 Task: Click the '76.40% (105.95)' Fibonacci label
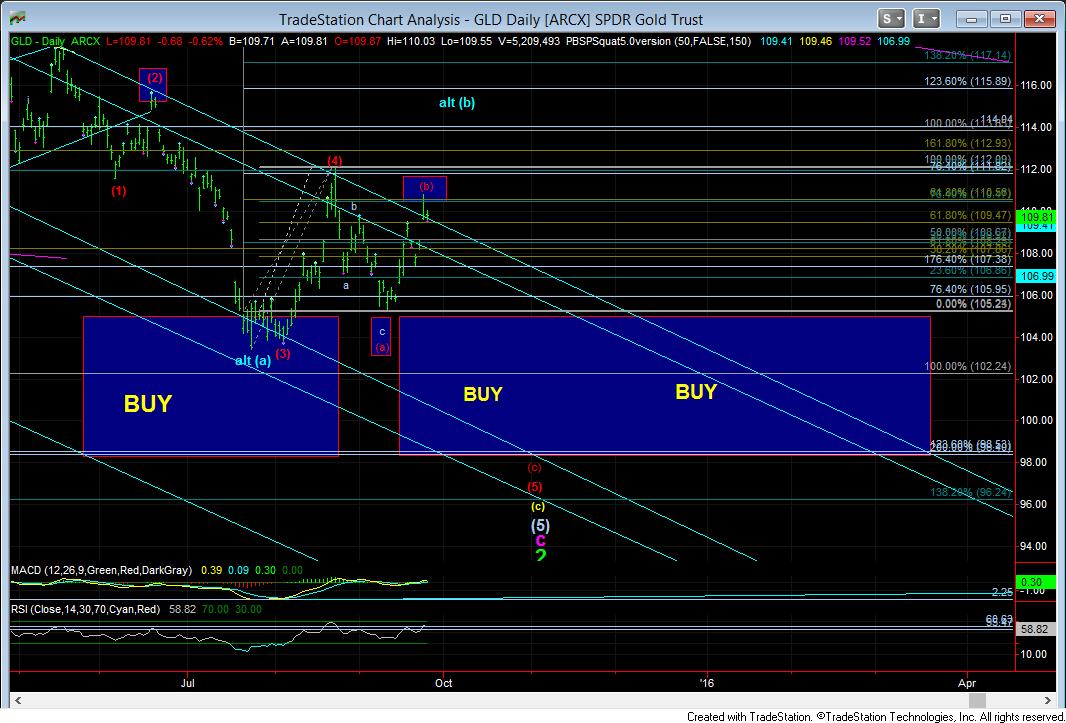(971, 289)
